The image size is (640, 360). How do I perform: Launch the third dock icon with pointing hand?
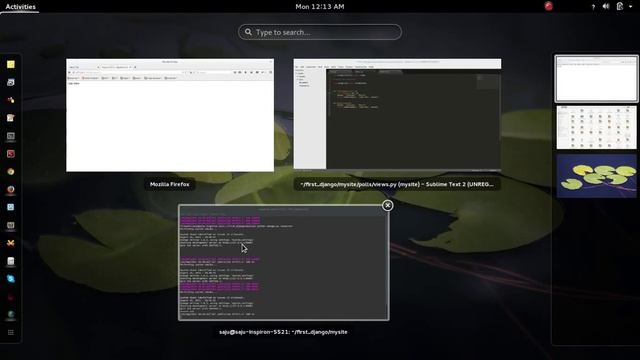tap(11, 100)
